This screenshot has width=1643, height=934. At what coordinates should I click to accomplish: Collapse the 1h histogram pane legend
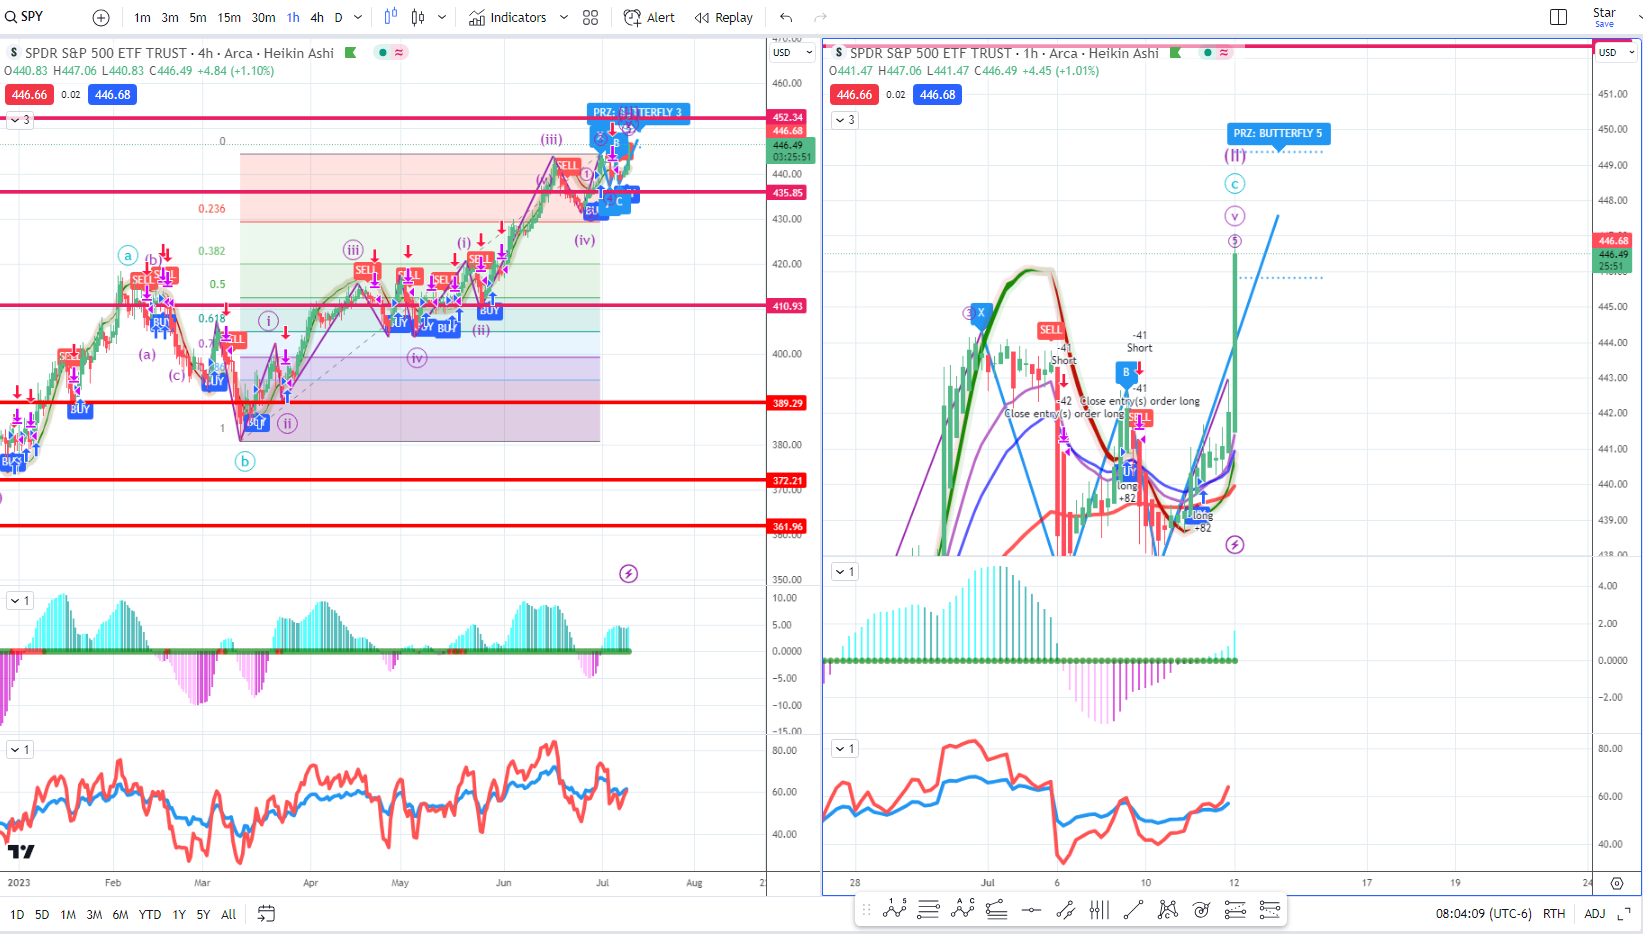[845, 572]
